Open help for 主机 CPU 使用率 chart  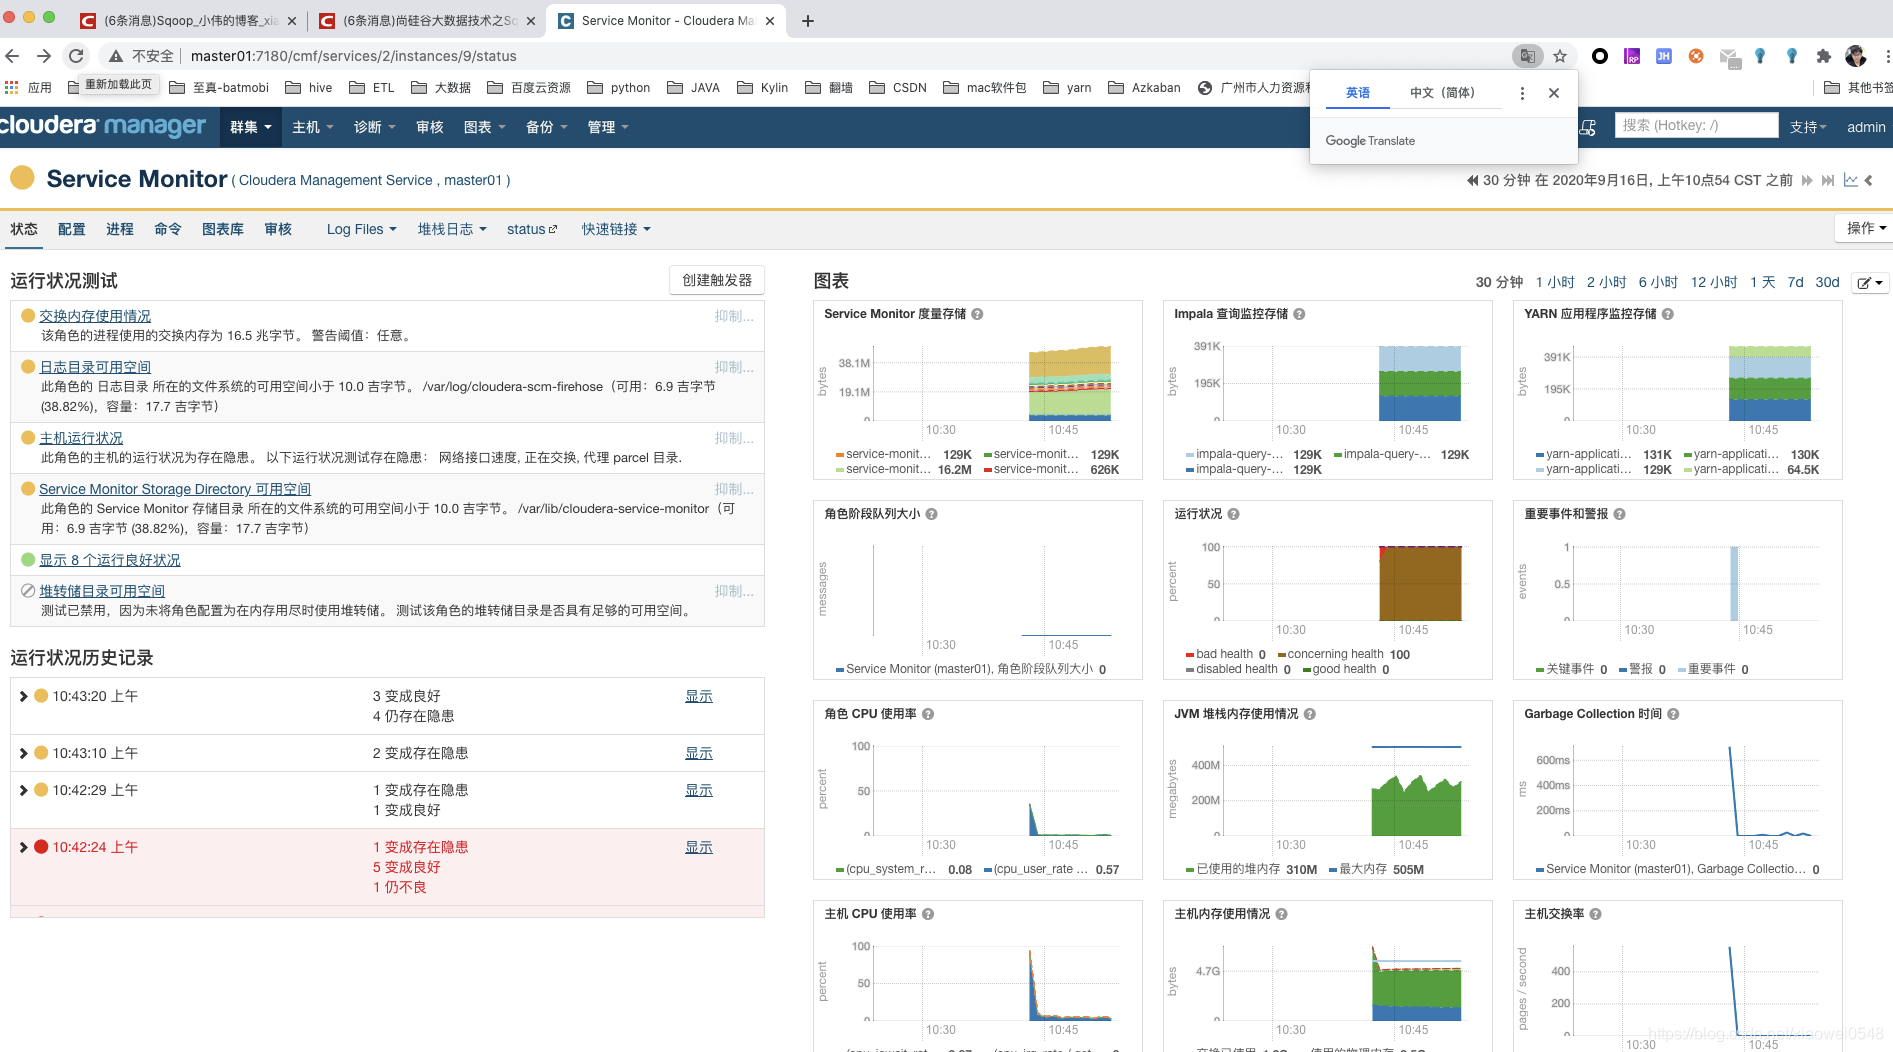pyautogui.click(x=927, y=914)
